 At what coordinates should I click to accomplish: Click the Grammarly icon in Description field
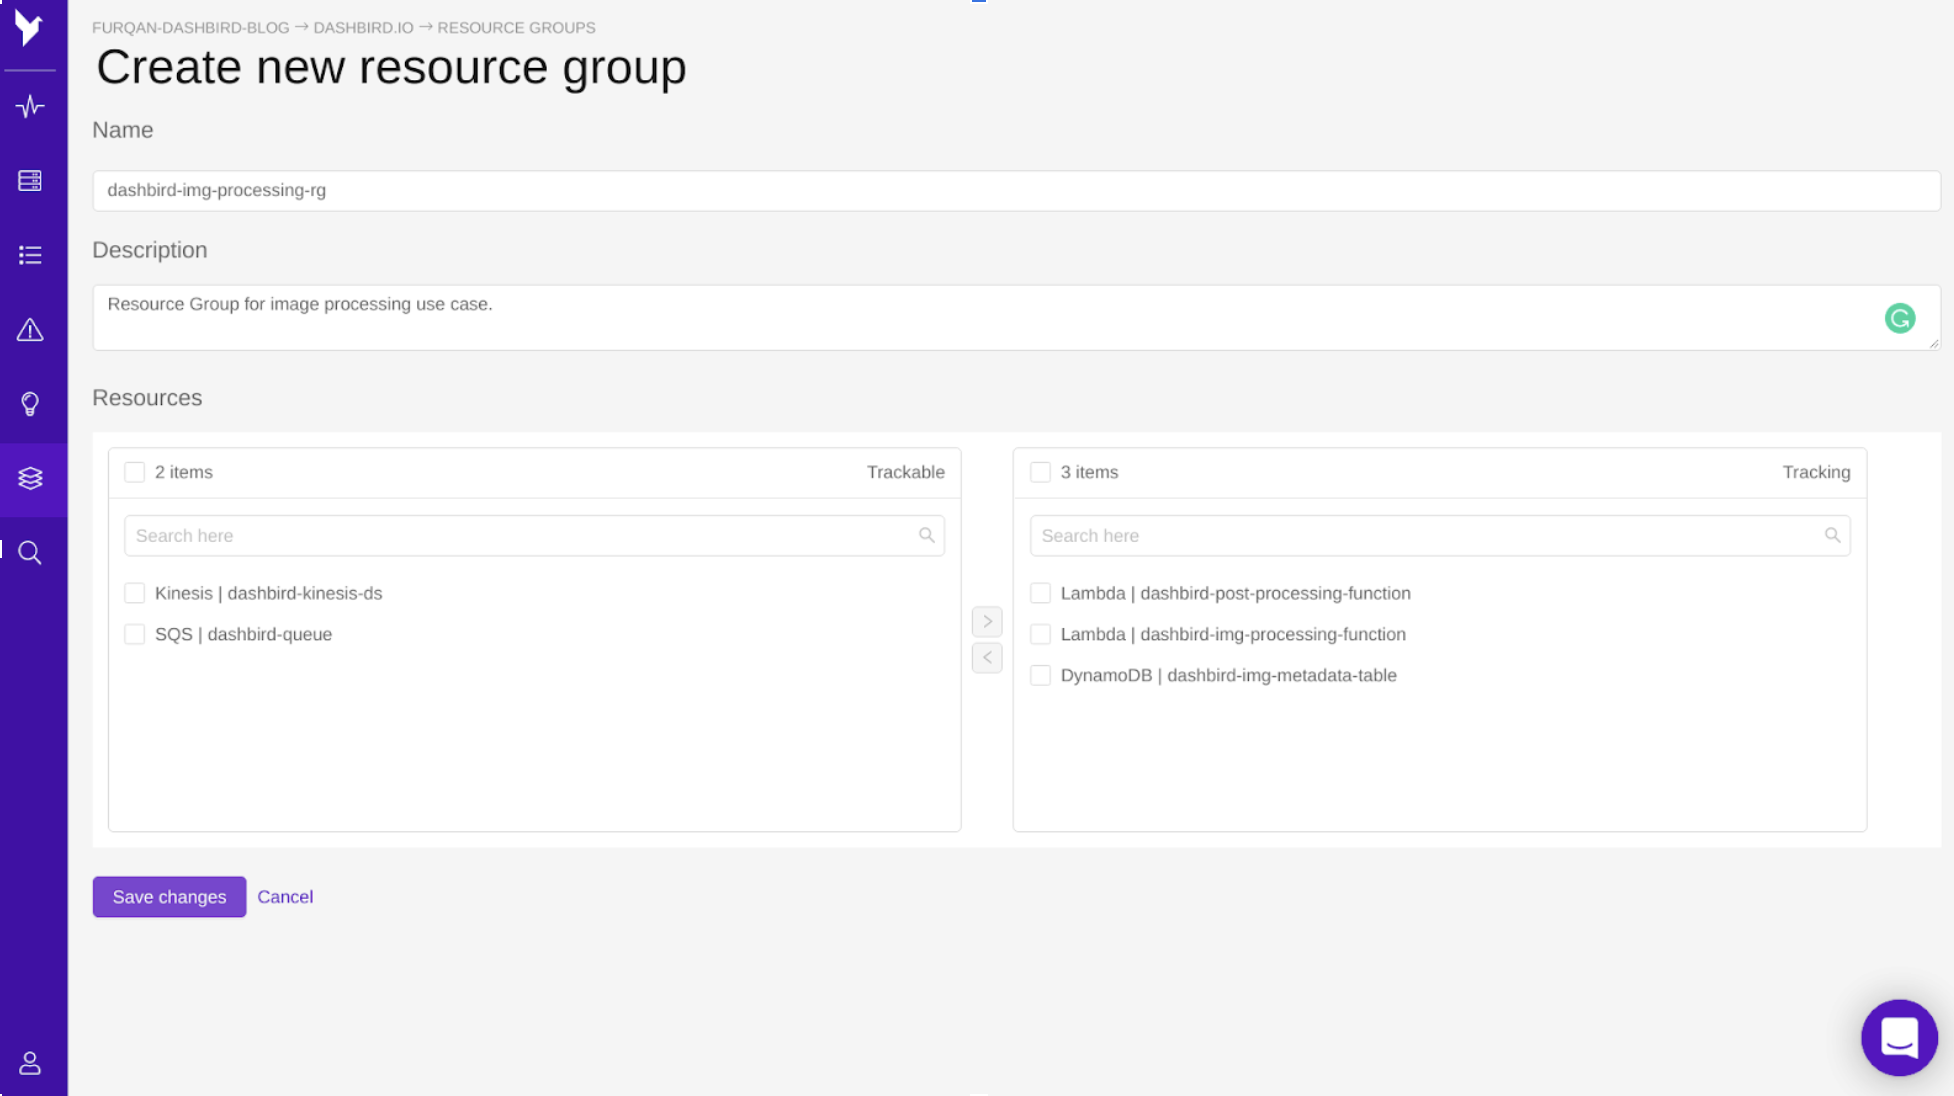coord(1899,318)
